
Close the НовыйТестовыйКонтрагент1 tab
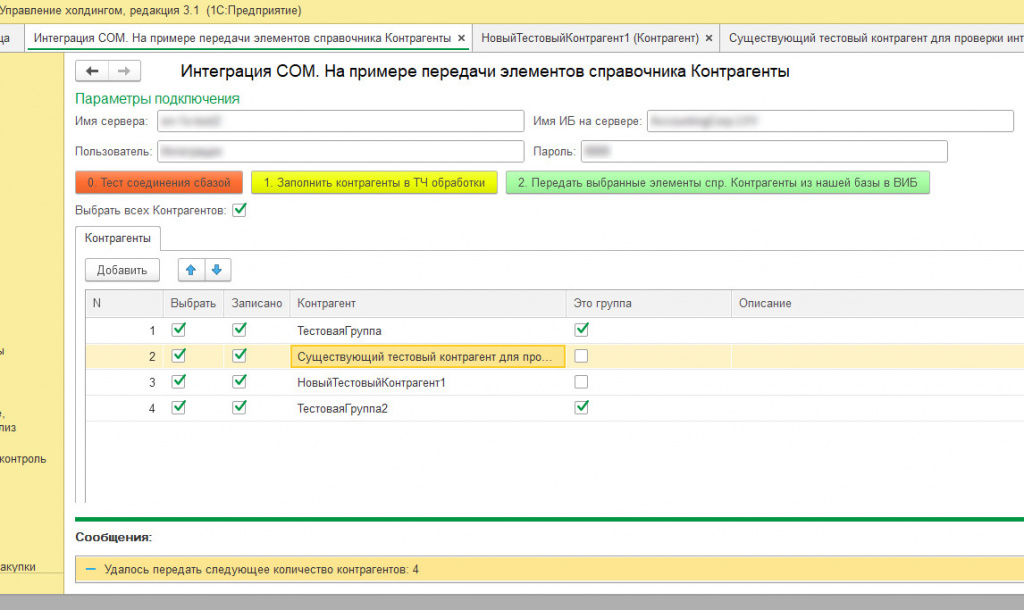pos(709,39)
